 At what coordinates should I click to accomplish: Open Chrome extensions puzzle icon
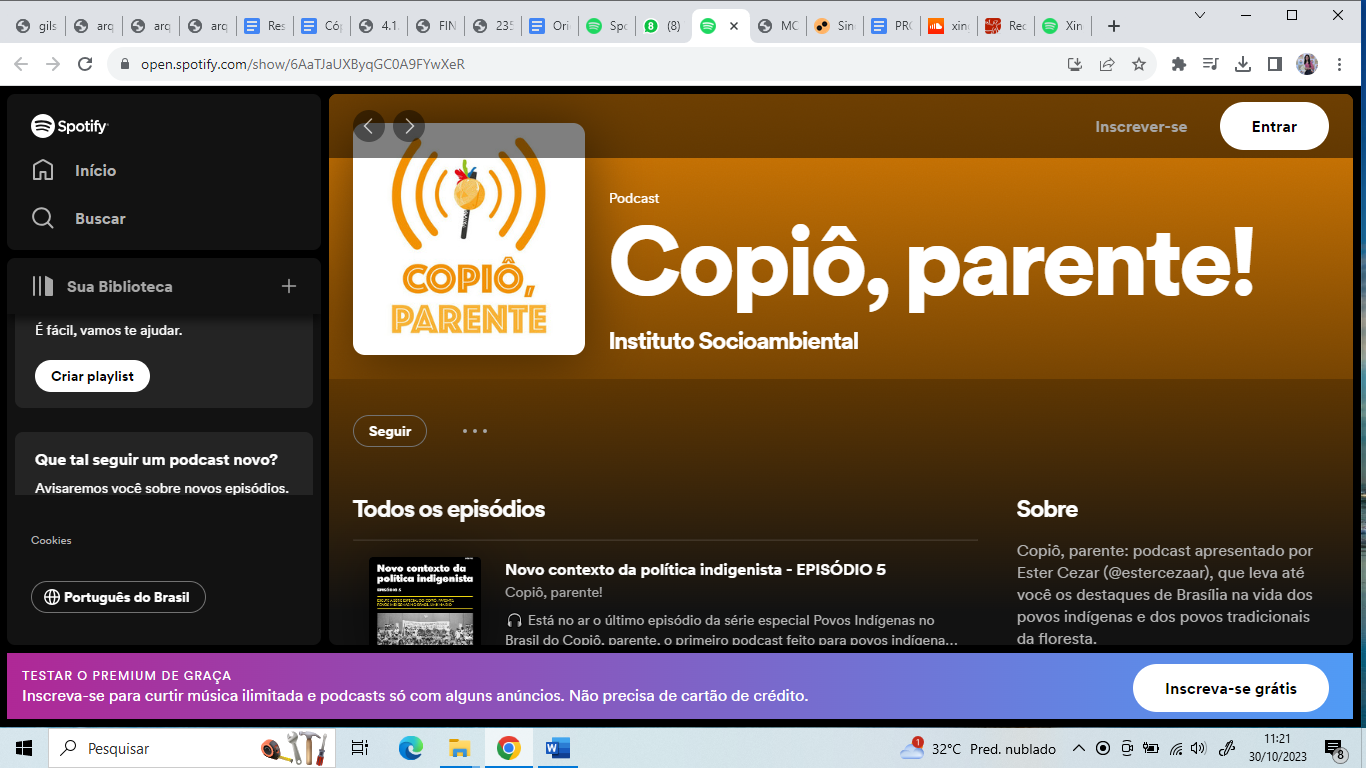click(x=1179, y=64)
